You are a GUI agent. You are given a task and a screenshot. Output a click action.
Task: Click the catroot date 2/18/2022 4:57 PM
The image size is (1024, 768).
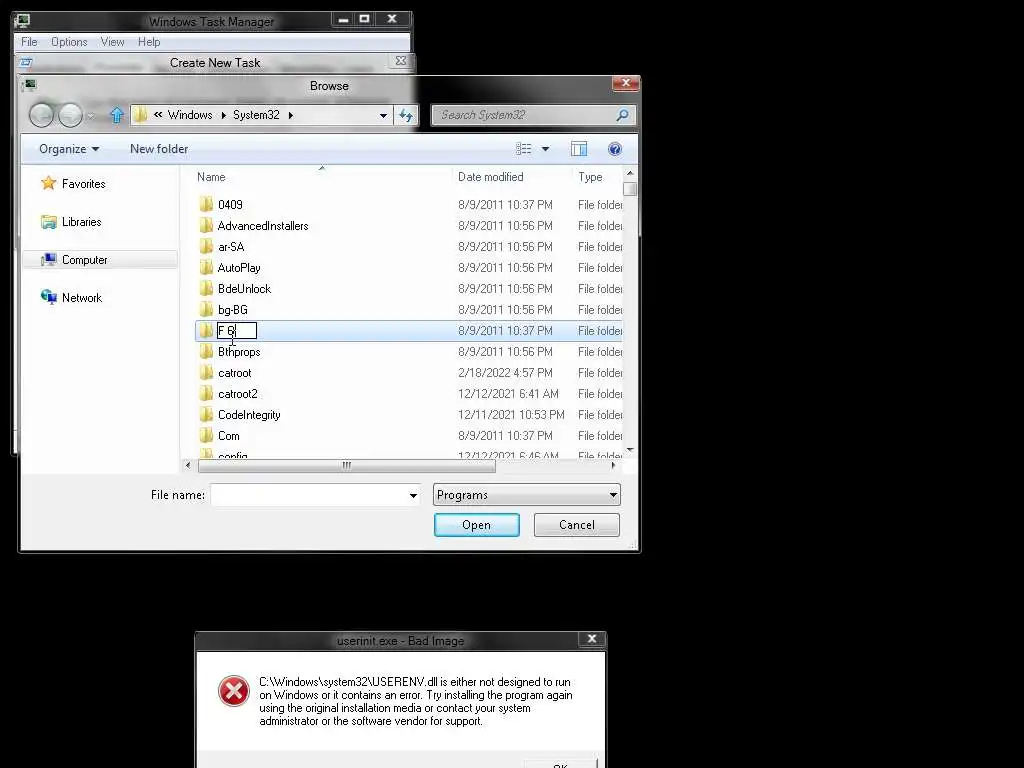tap(505, 373)
